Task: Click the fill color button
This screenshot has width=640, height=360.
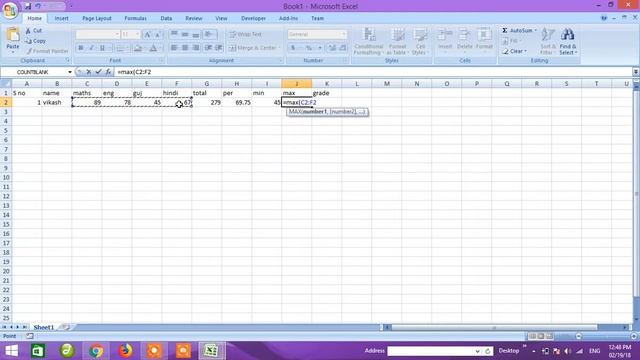Action: tap(138, 48)
